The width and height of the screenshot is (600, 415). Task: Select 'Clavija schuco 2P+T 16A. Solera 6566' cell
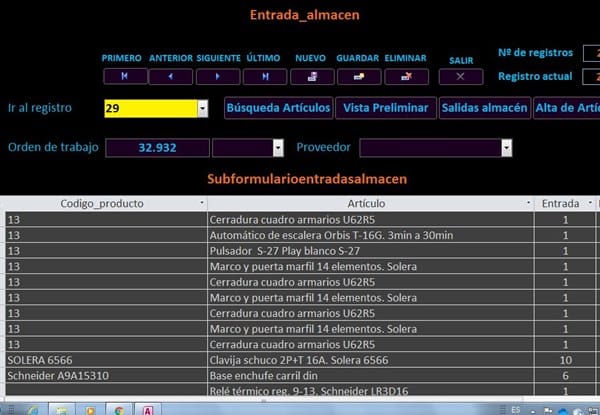(370, 360)
